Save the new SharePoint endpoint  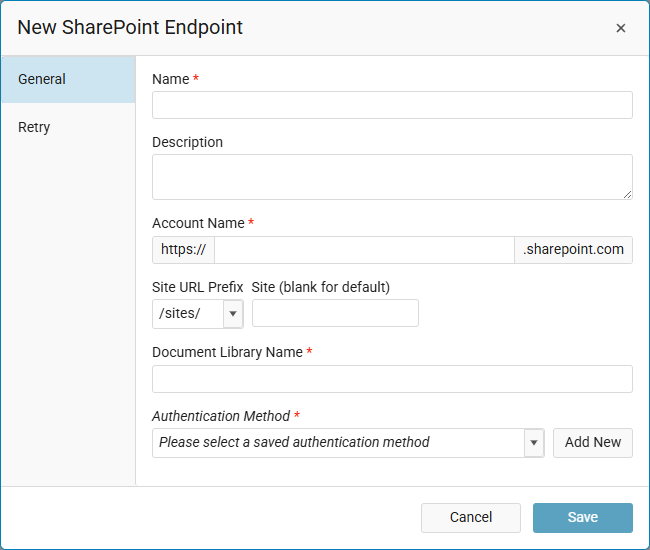point(583,518)
